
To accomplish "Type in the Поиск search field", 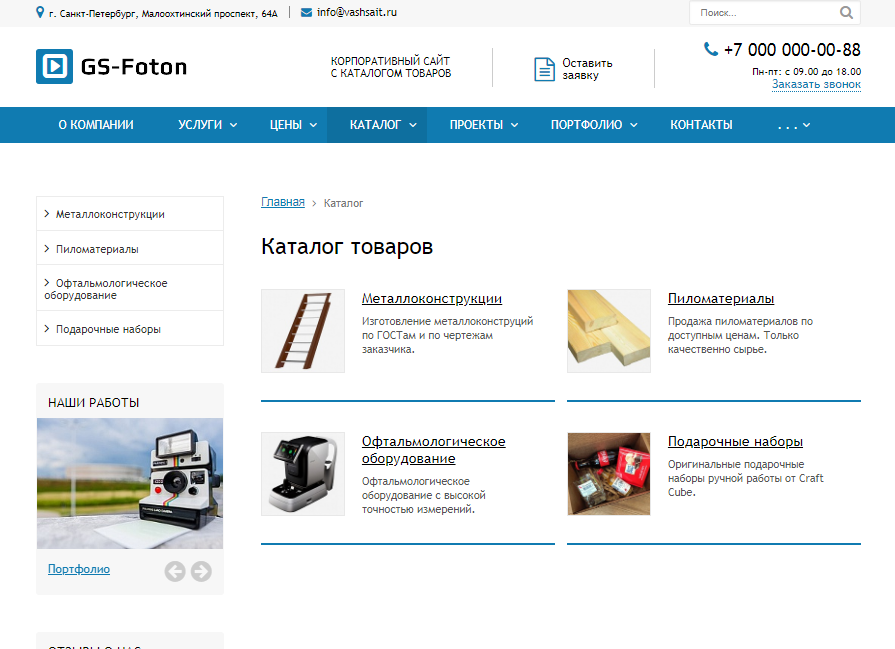I will click(x=760, y=13).
